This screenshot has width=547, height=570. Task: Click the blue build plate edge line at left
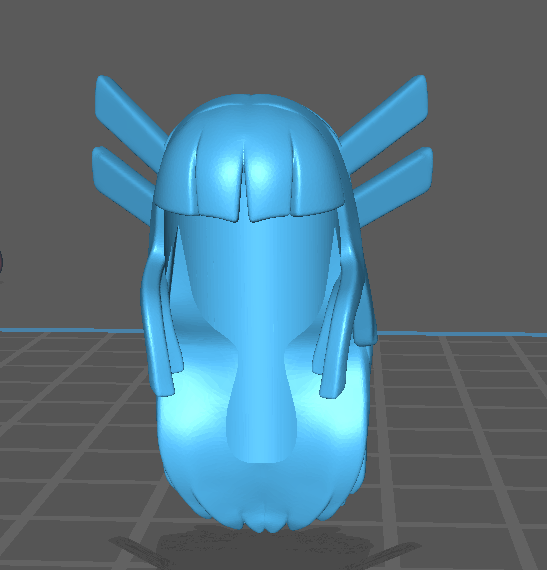point(71,330)
